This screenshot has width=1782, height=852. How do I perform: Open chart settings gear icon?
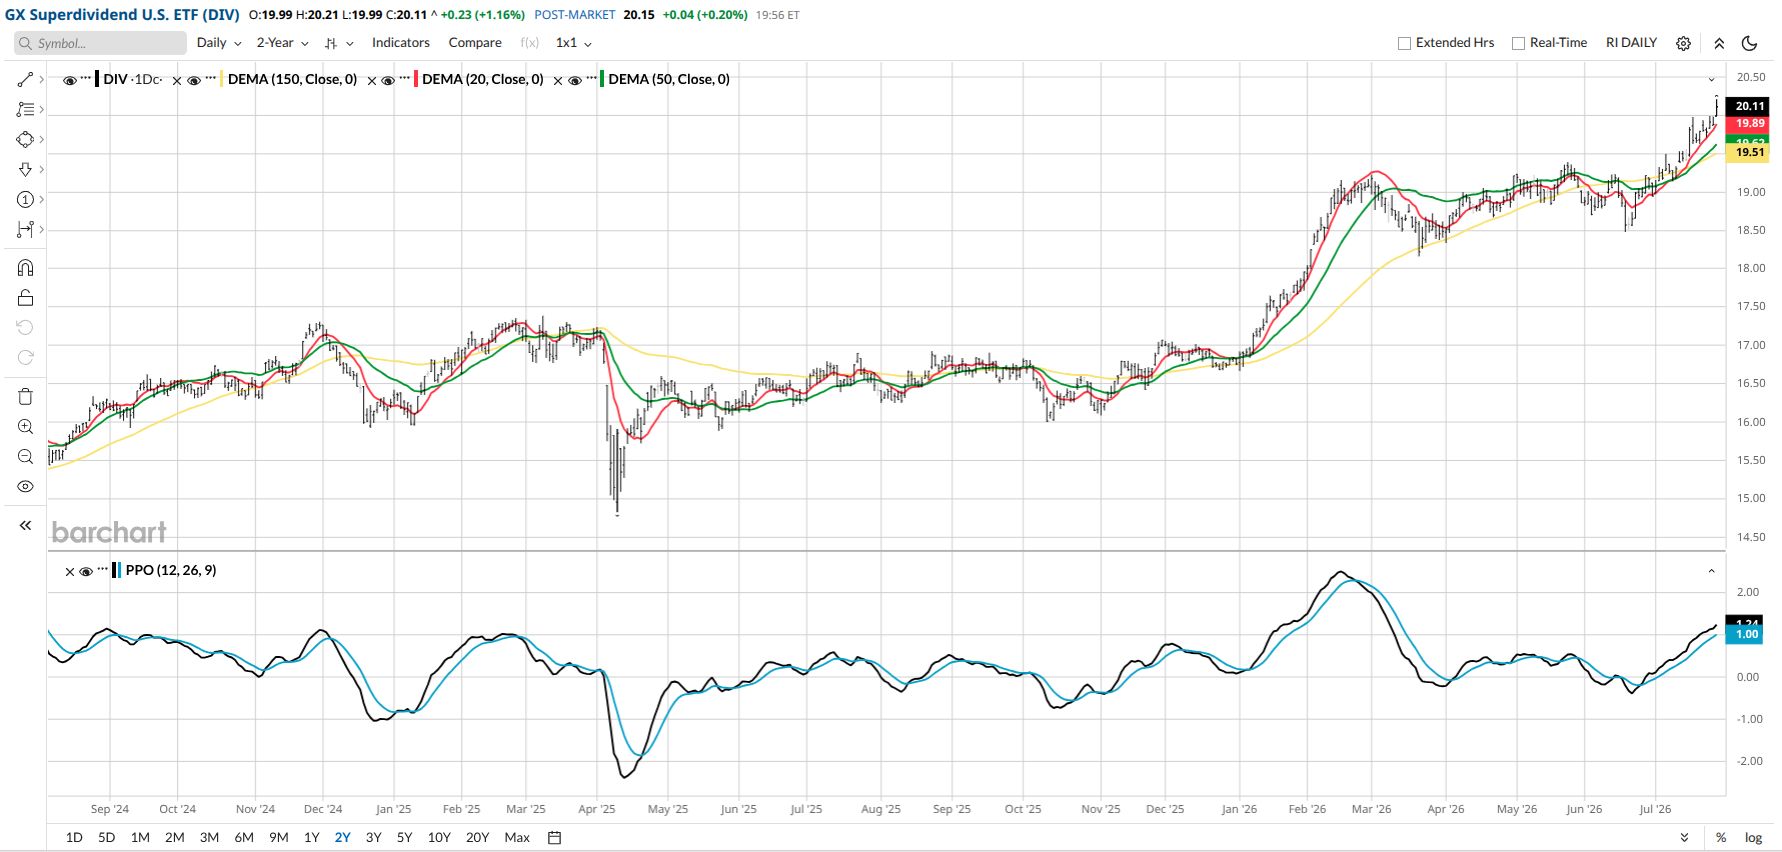[1683, 43]
